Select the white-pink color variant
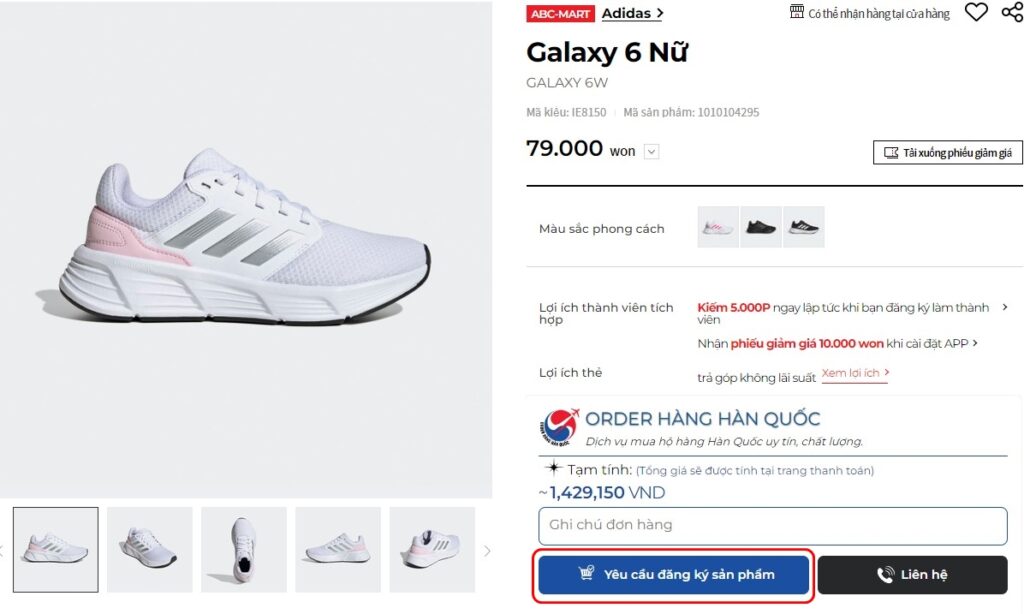The image size is (1024, 614). 717,227
